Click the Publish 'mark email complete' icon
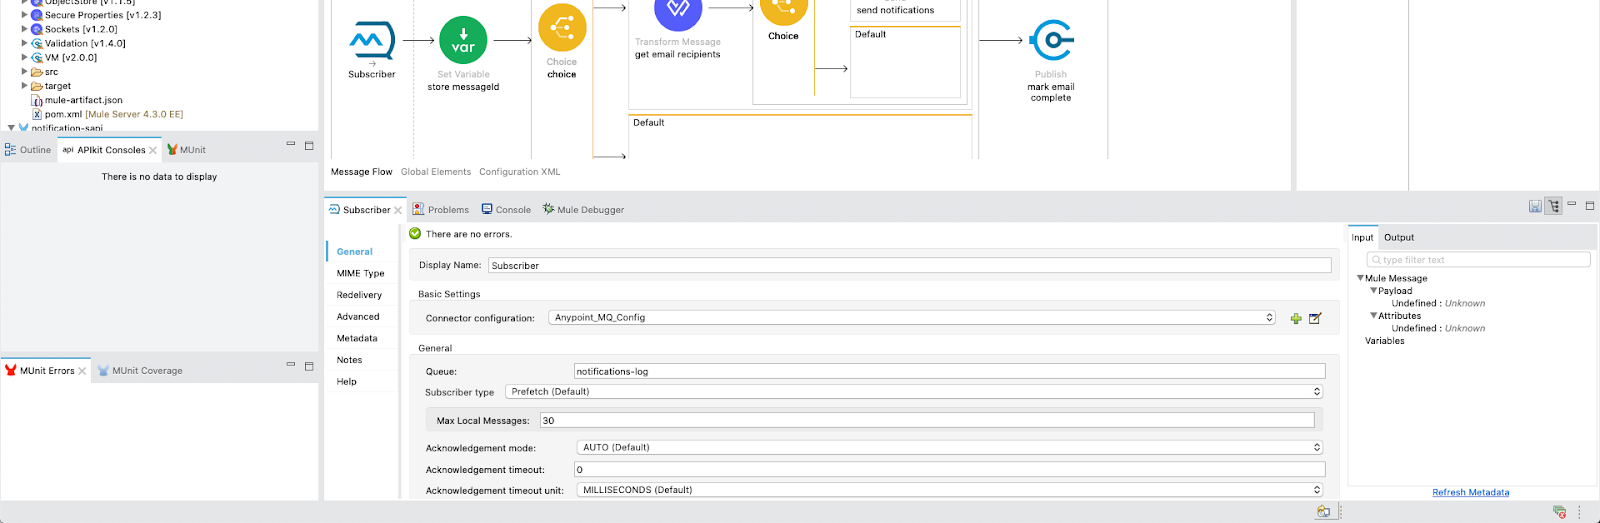The height and width of the screenshot is (523, 1600). pyautogui.click(x=1050, y=41)
